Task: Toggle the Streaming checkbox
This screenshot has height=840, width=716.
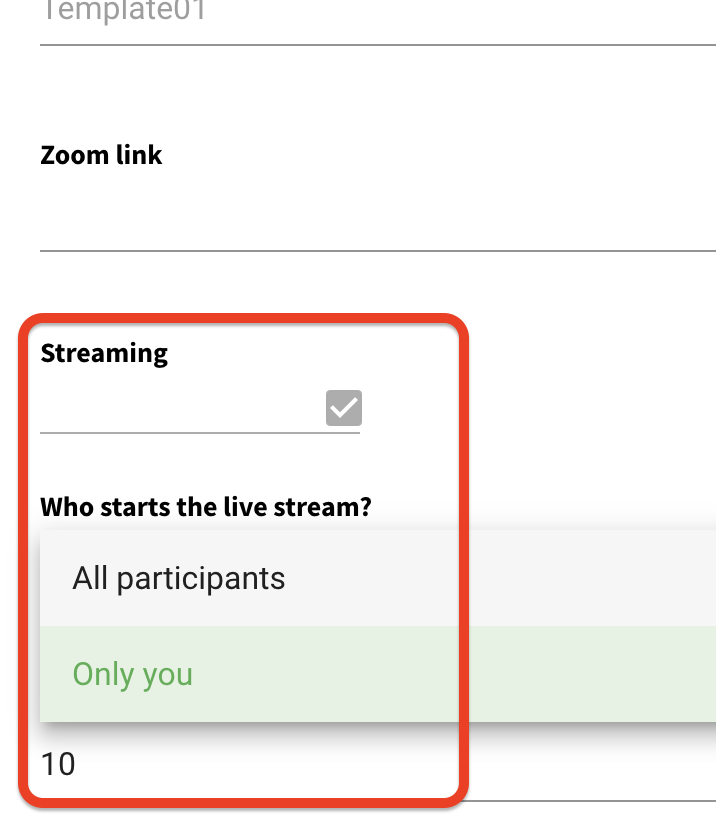Action: pyautogui.click(x=343, y=408)
